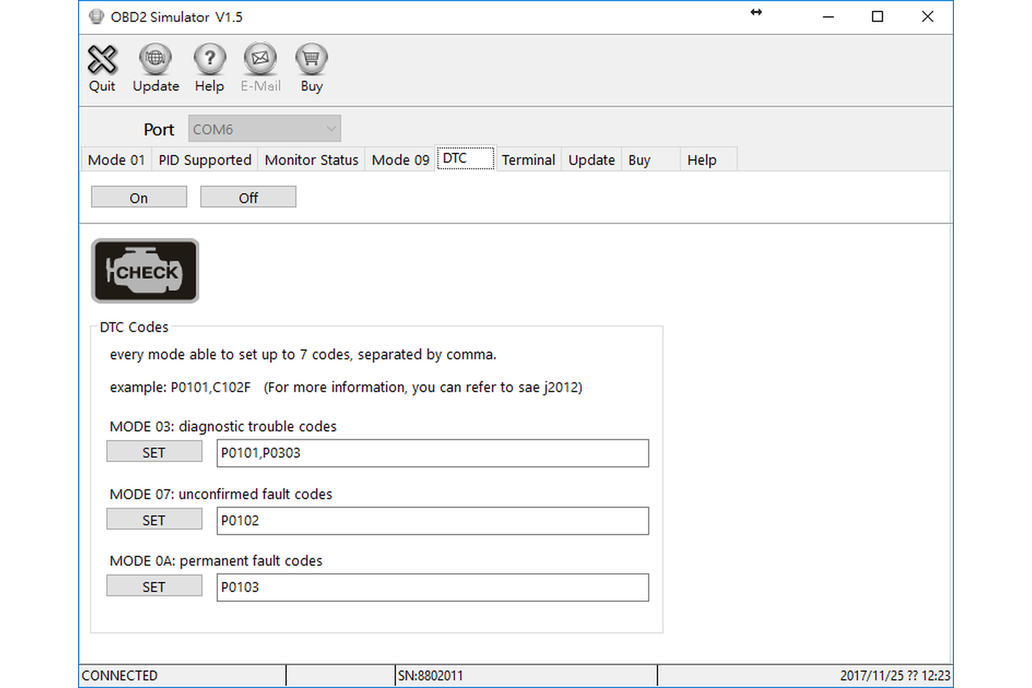The image size is (1032, 688).
Task: Click the permanent fault codes field P0103
Action: pyautogui.click(x=432, y=587)
